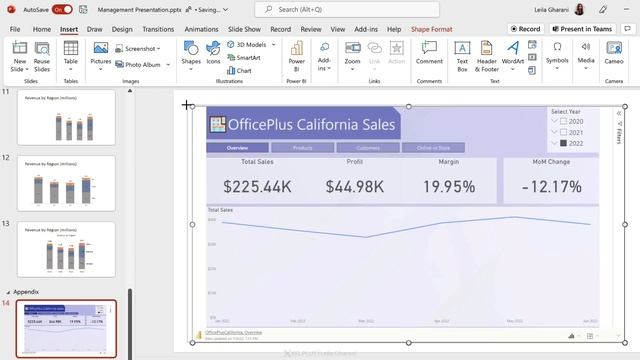
Task: Insert Date & Time from Text group
Action: pyautogui.click(x=532, y=44)
